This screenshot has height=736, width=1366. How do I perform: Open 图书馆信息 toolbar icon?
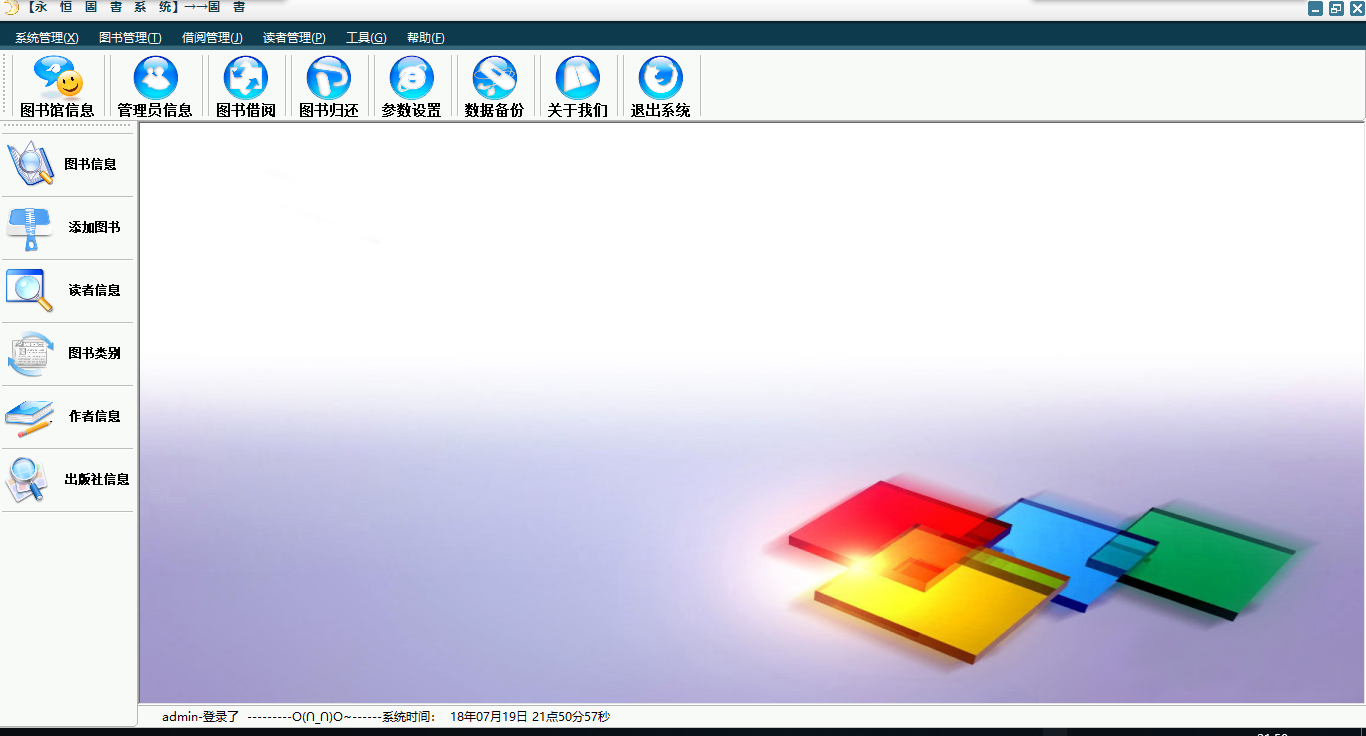point(57,87)
